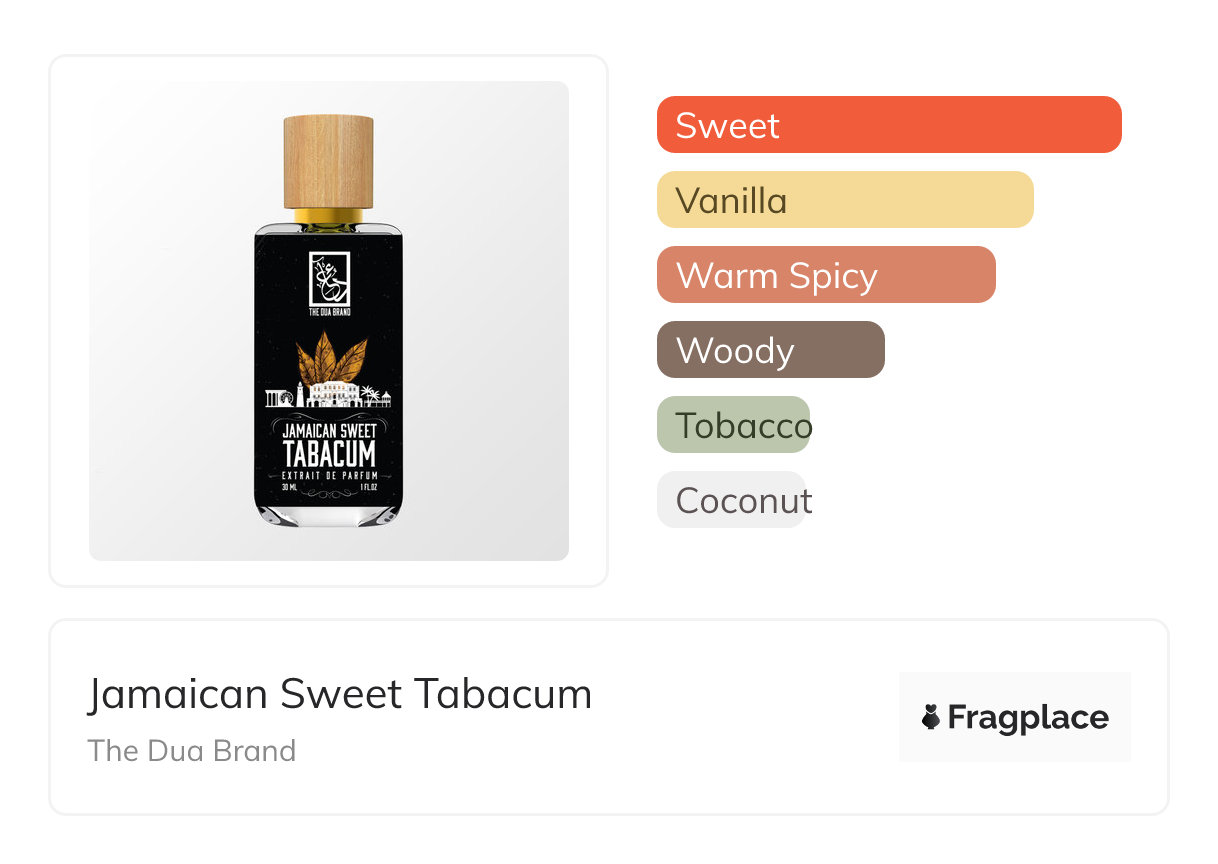Click the Warm Spicy accord bar
The width and height of the screenshot is (1218, 864).
point(825,275)
